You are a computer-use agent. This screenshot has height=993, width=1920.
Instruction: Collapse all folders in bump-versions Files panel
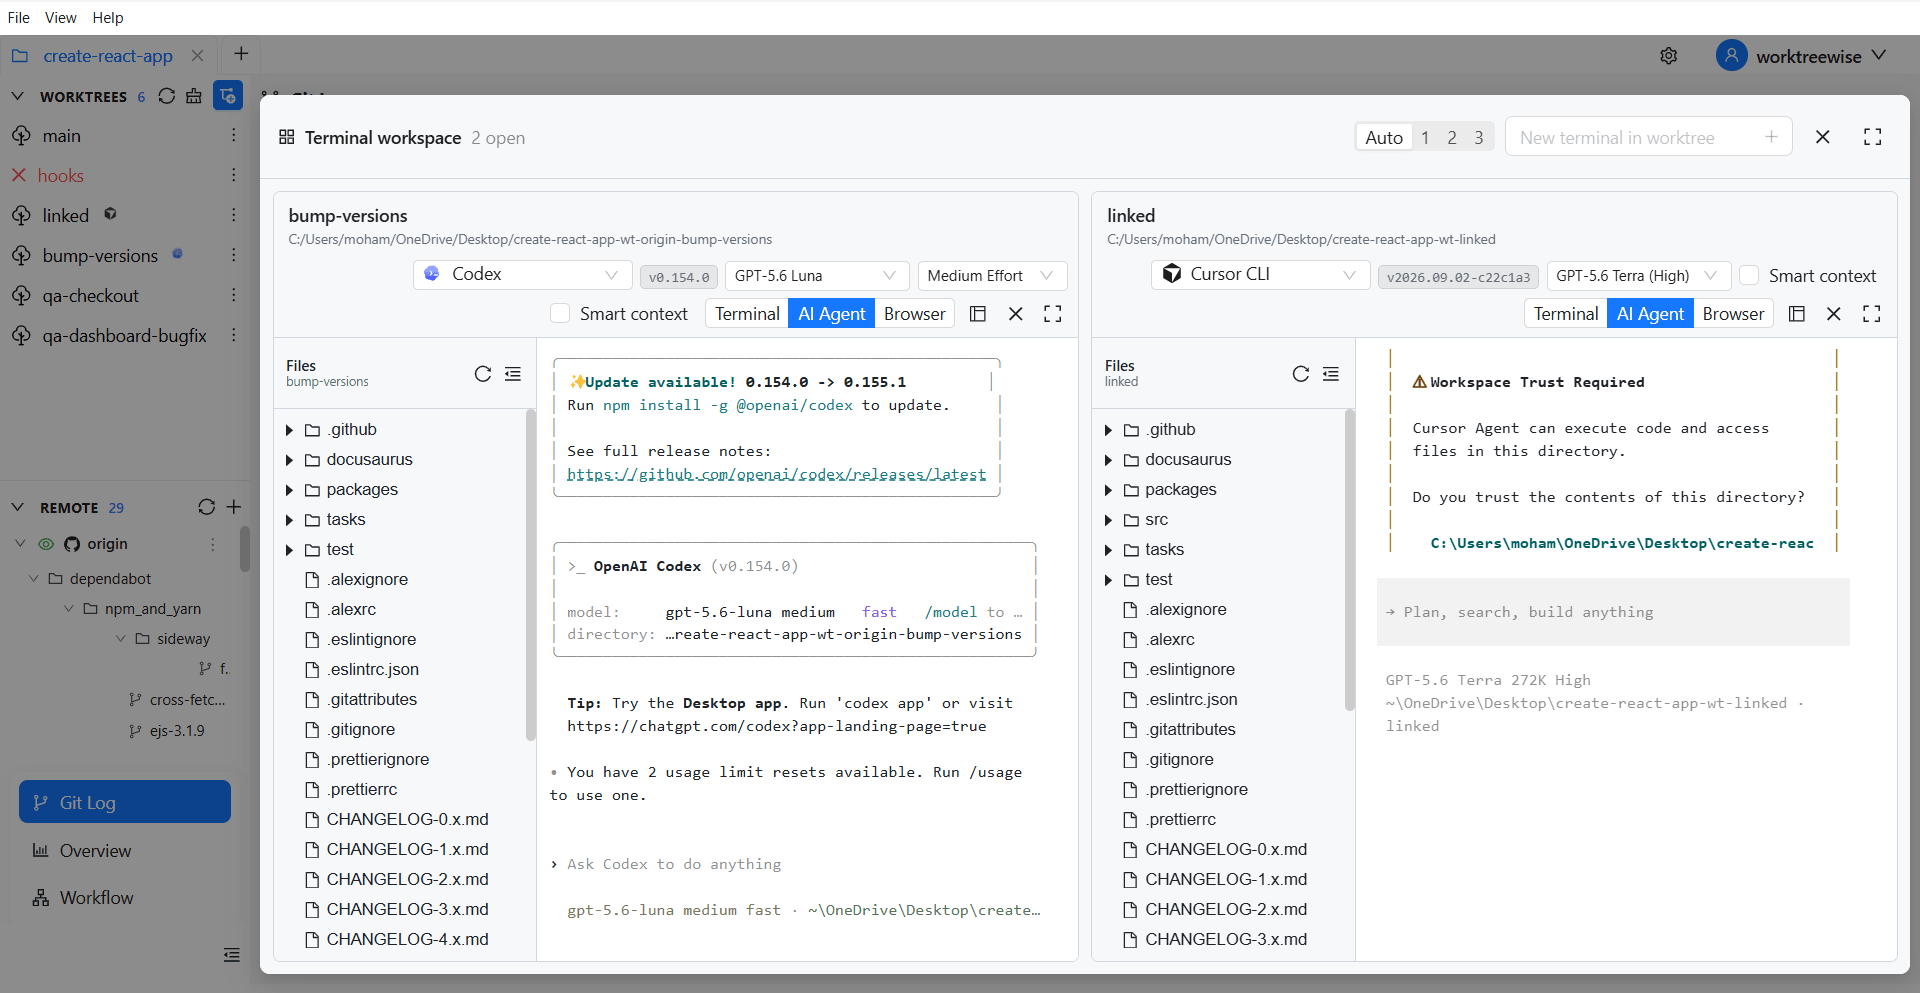click(513, 373)
